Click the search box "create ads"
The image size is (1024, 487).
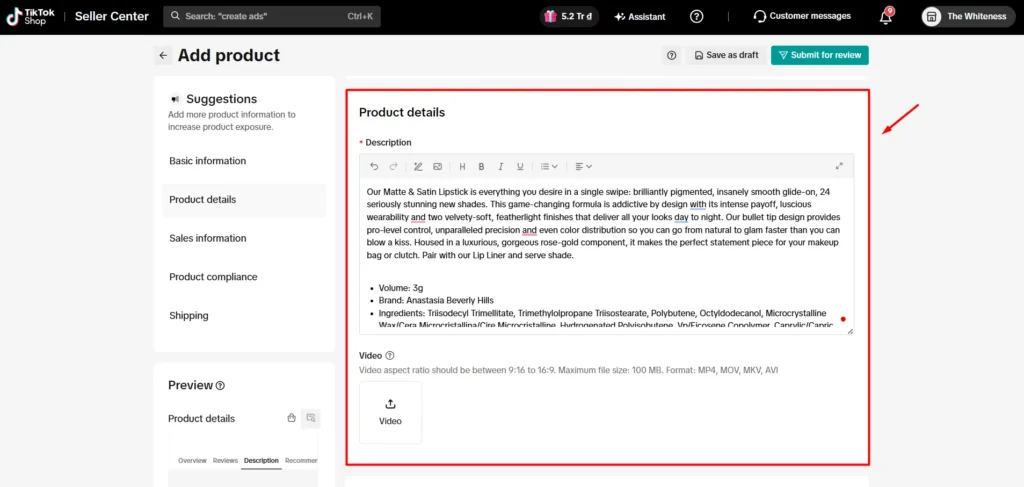pos(272,16)
